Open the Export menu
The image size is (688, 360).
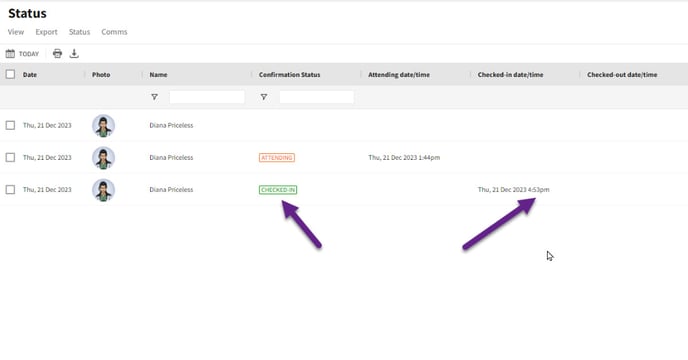click(47, 32)
